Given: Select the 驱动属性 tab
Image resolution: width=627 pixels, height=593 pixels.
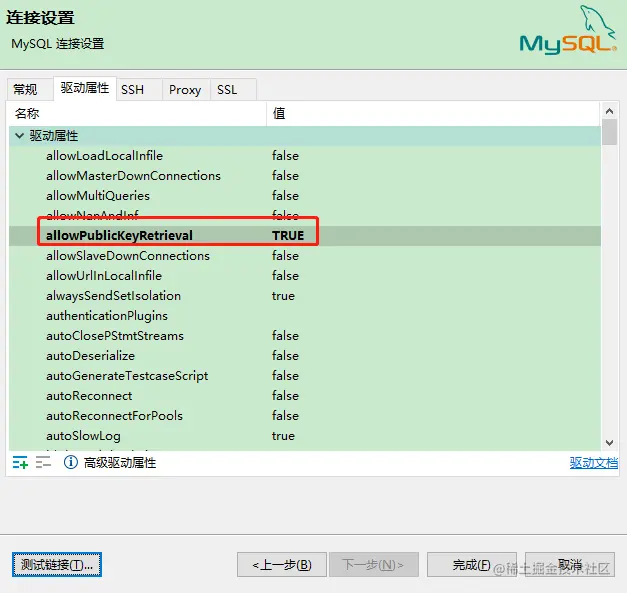Looking at the screenshot, I should click(85, 88).
